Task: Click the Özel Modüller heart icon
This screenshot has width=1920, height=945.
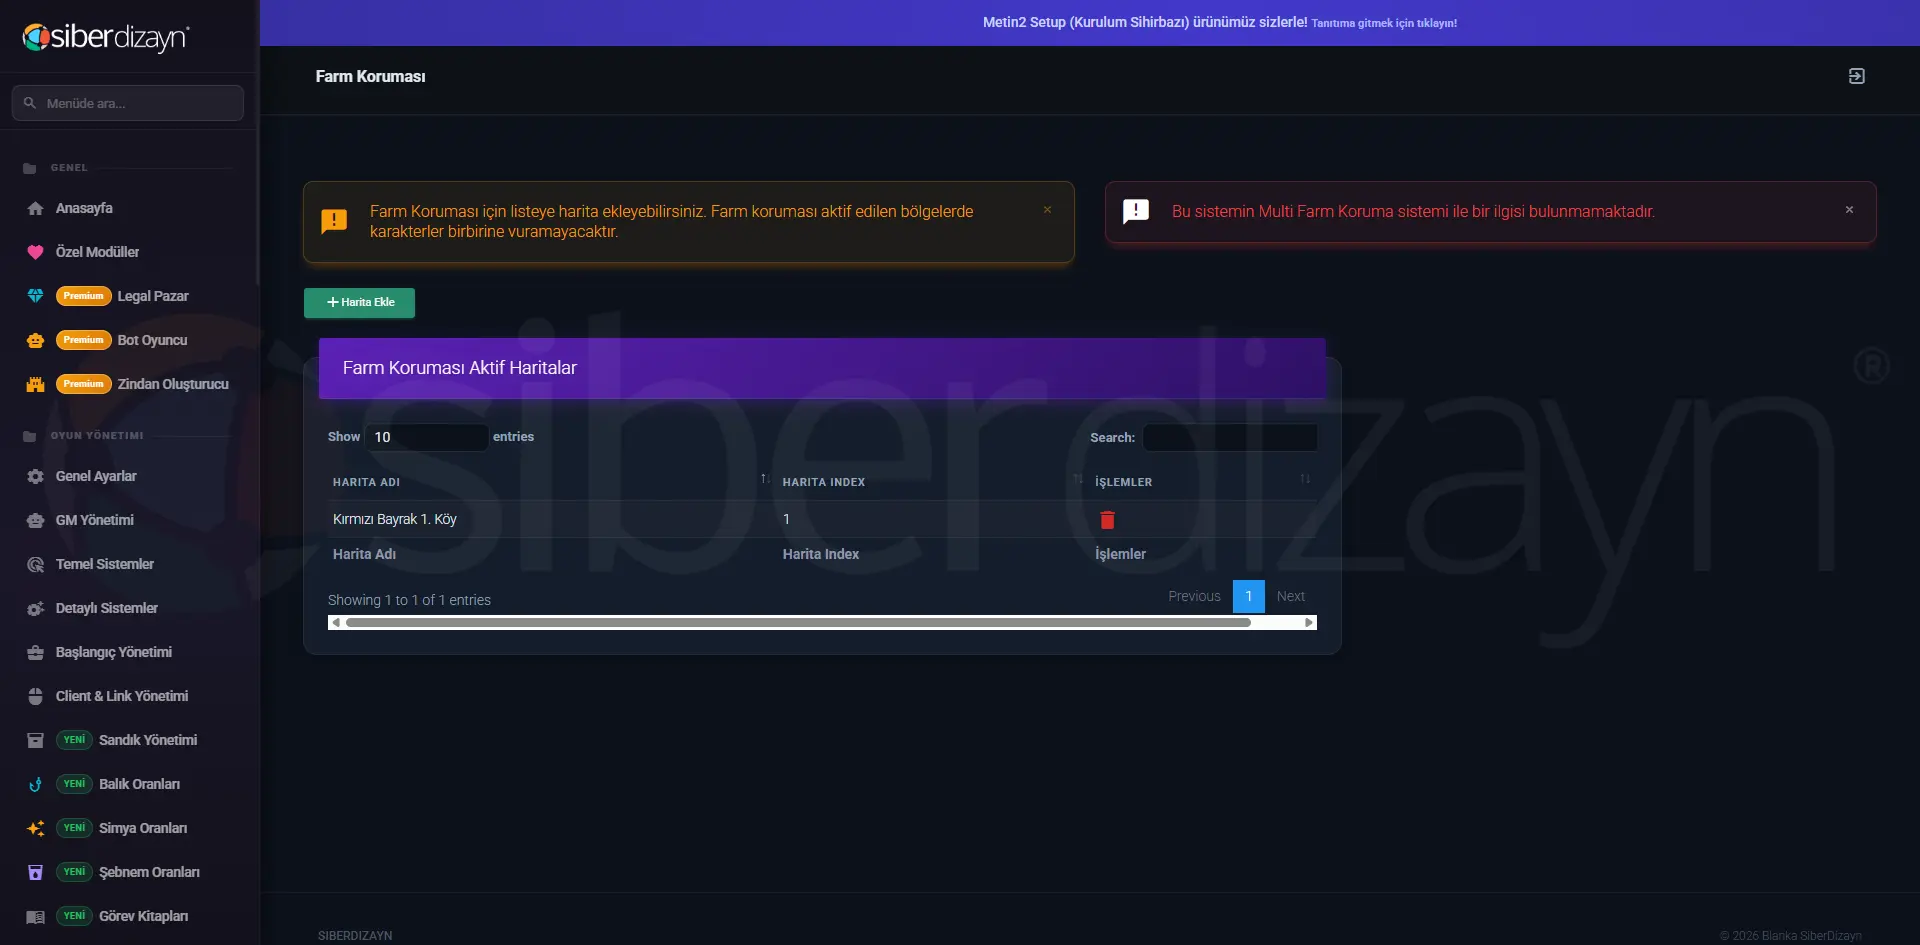Action: coord(36,252)
